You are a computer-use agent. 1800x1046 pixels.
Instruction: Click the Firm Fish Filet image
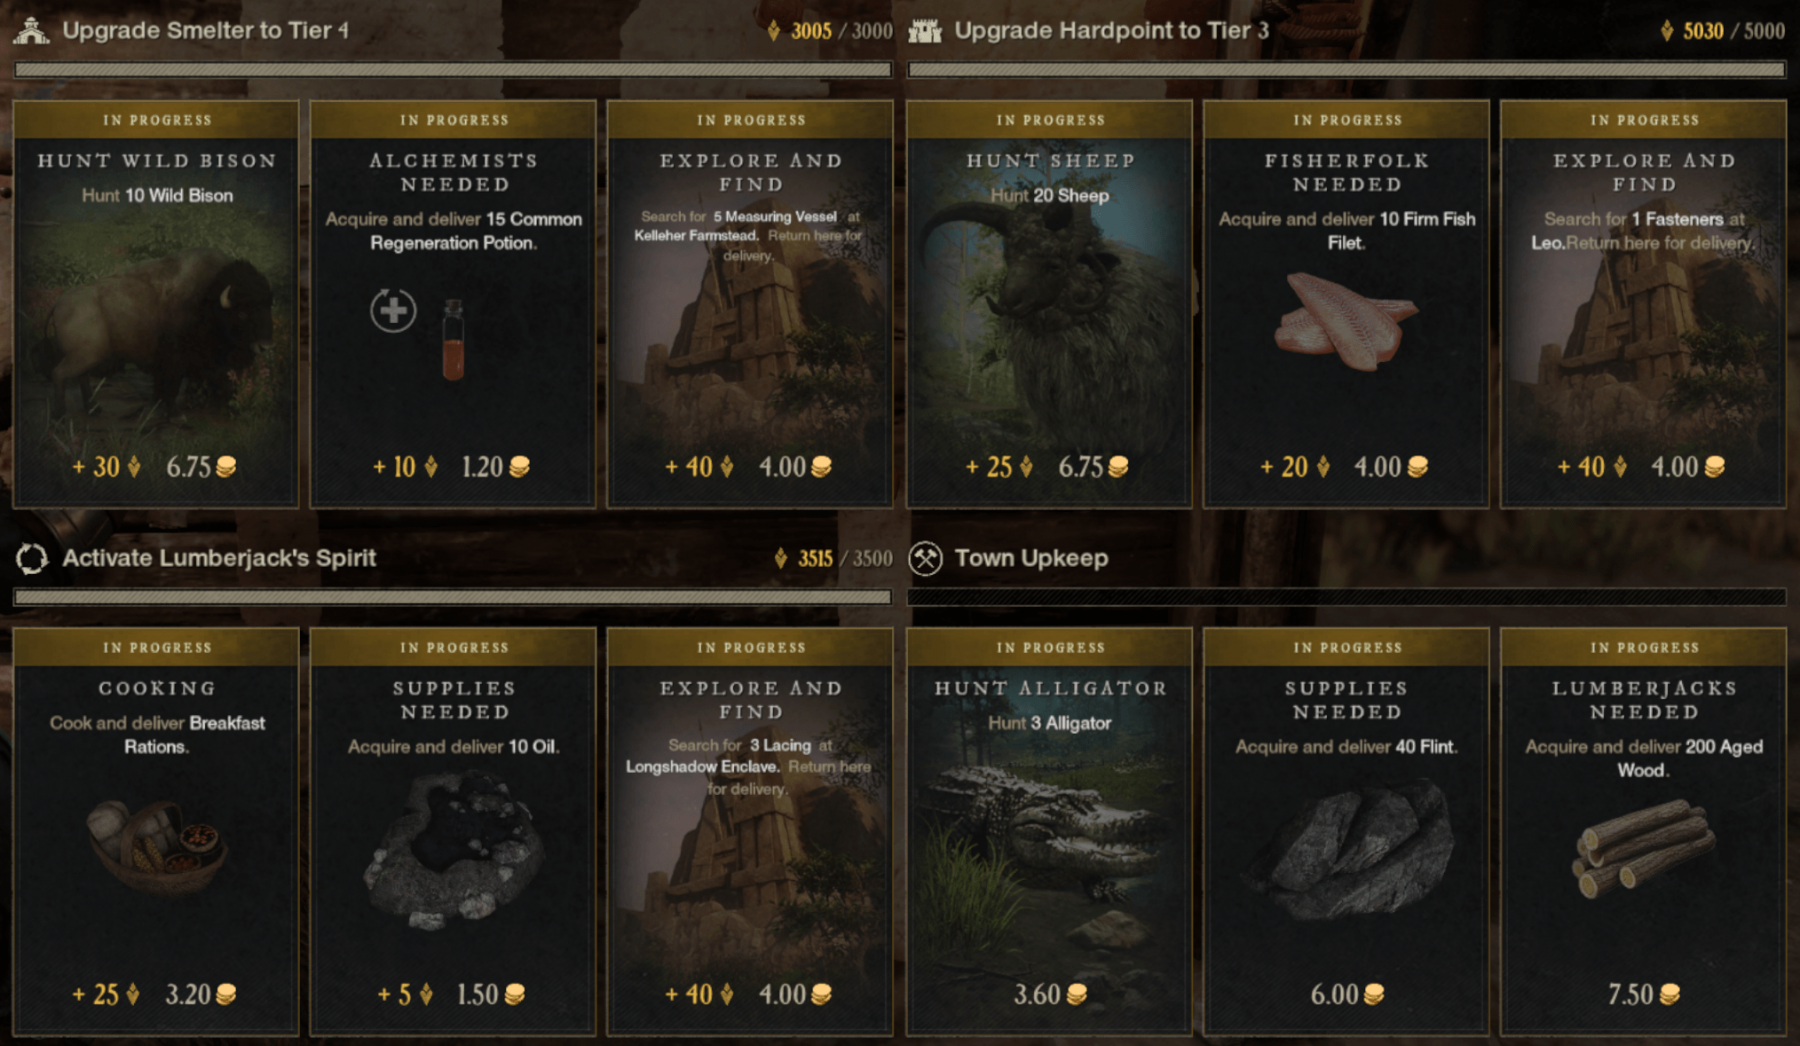[x=1345, y=320]
